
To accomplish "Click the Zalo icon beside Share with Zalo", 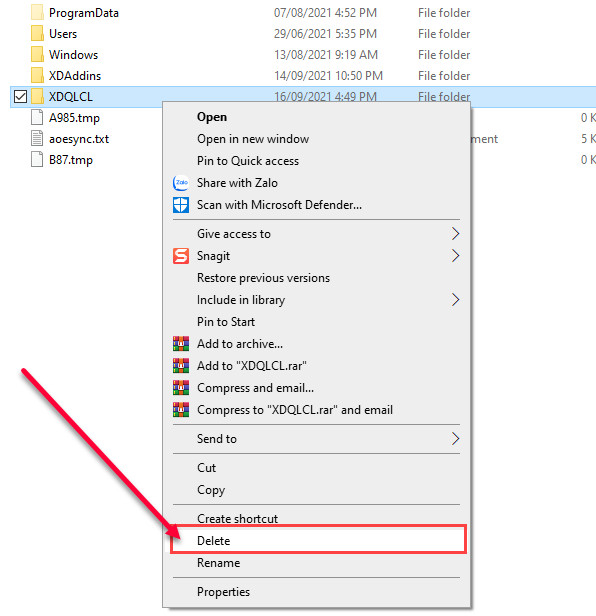I will [x=181, y=183].
